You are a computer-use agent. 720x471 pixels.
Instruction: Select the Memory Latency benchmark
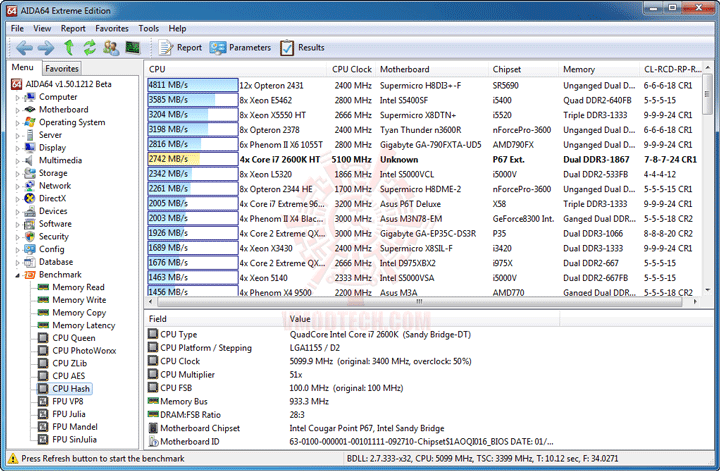coord(84,325)
